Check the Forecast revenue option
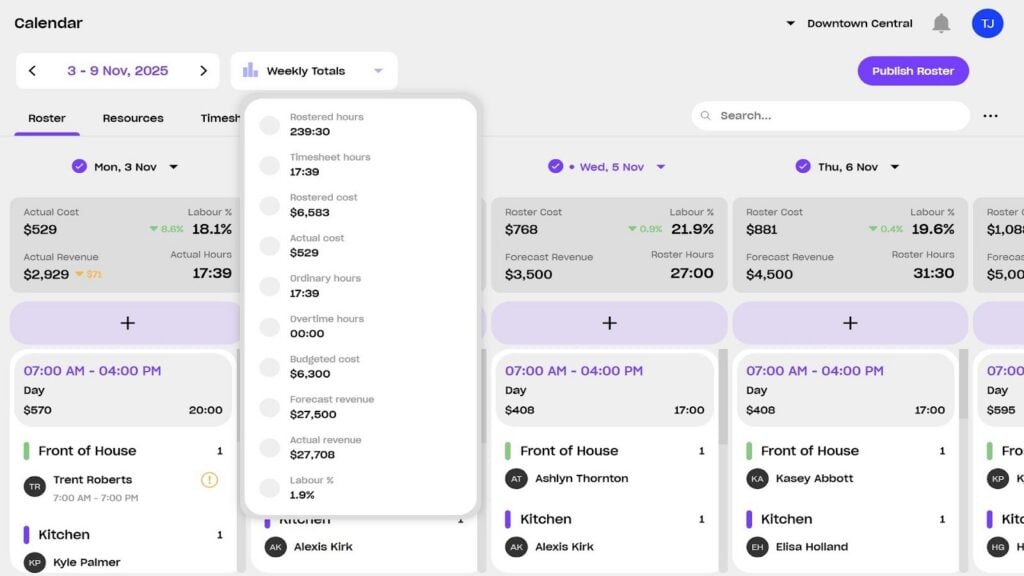 [269, 406]
